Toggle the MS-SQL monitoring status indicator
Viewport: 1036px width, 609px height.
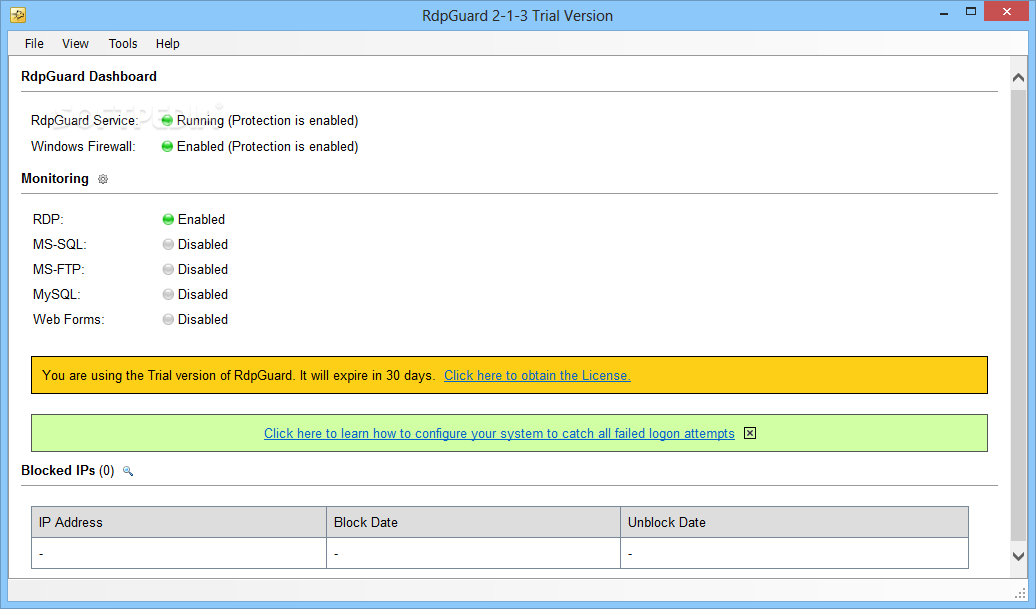168,245
